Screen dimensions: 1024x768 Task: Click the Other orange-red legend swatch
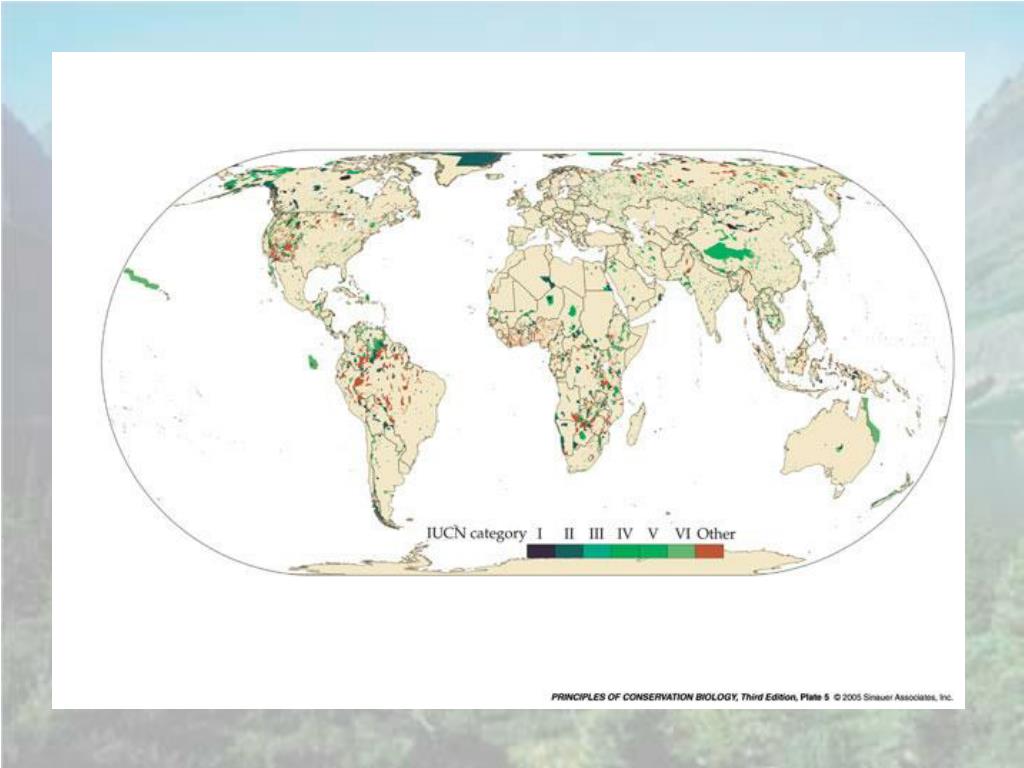[709, 551]
